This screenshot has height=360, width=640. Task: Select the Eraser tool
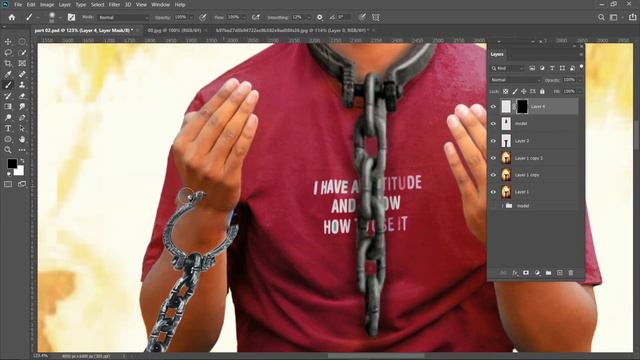(22, 96)
